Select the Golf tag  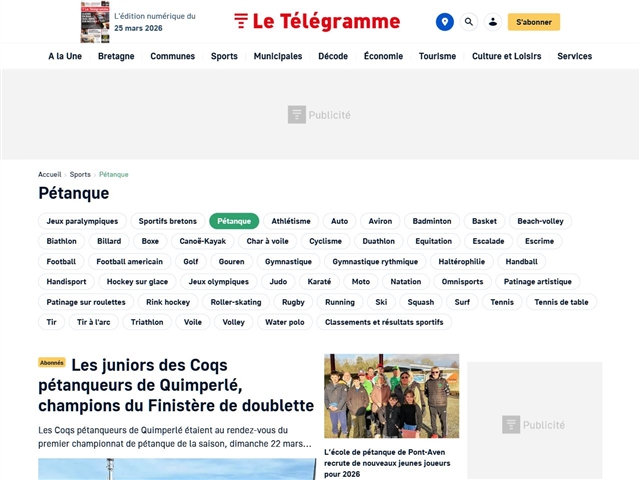click(x=191, y=262)
